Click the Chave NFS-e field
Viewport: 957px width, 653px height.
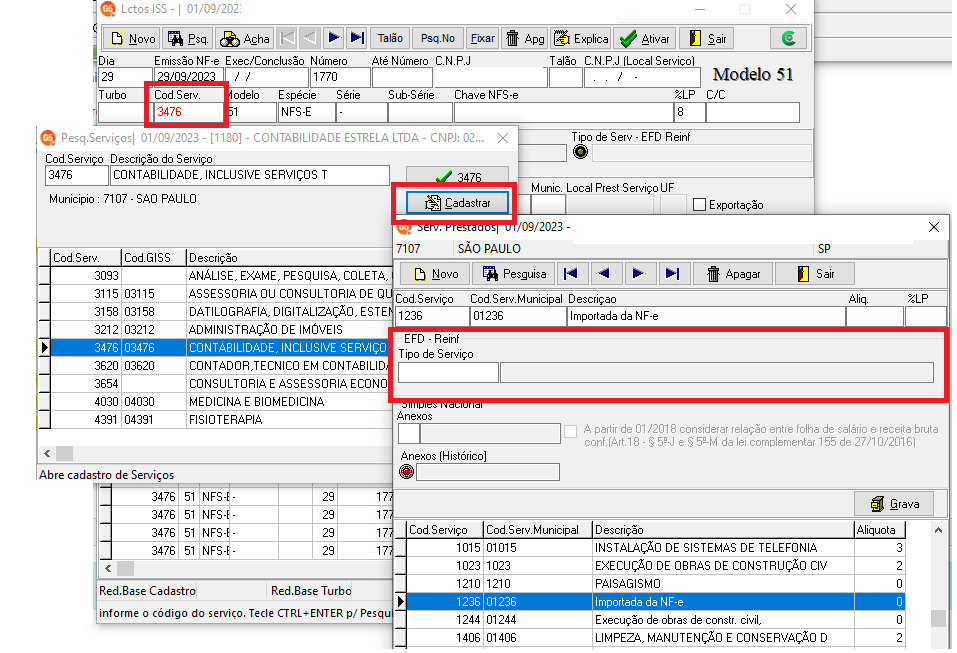563,112
